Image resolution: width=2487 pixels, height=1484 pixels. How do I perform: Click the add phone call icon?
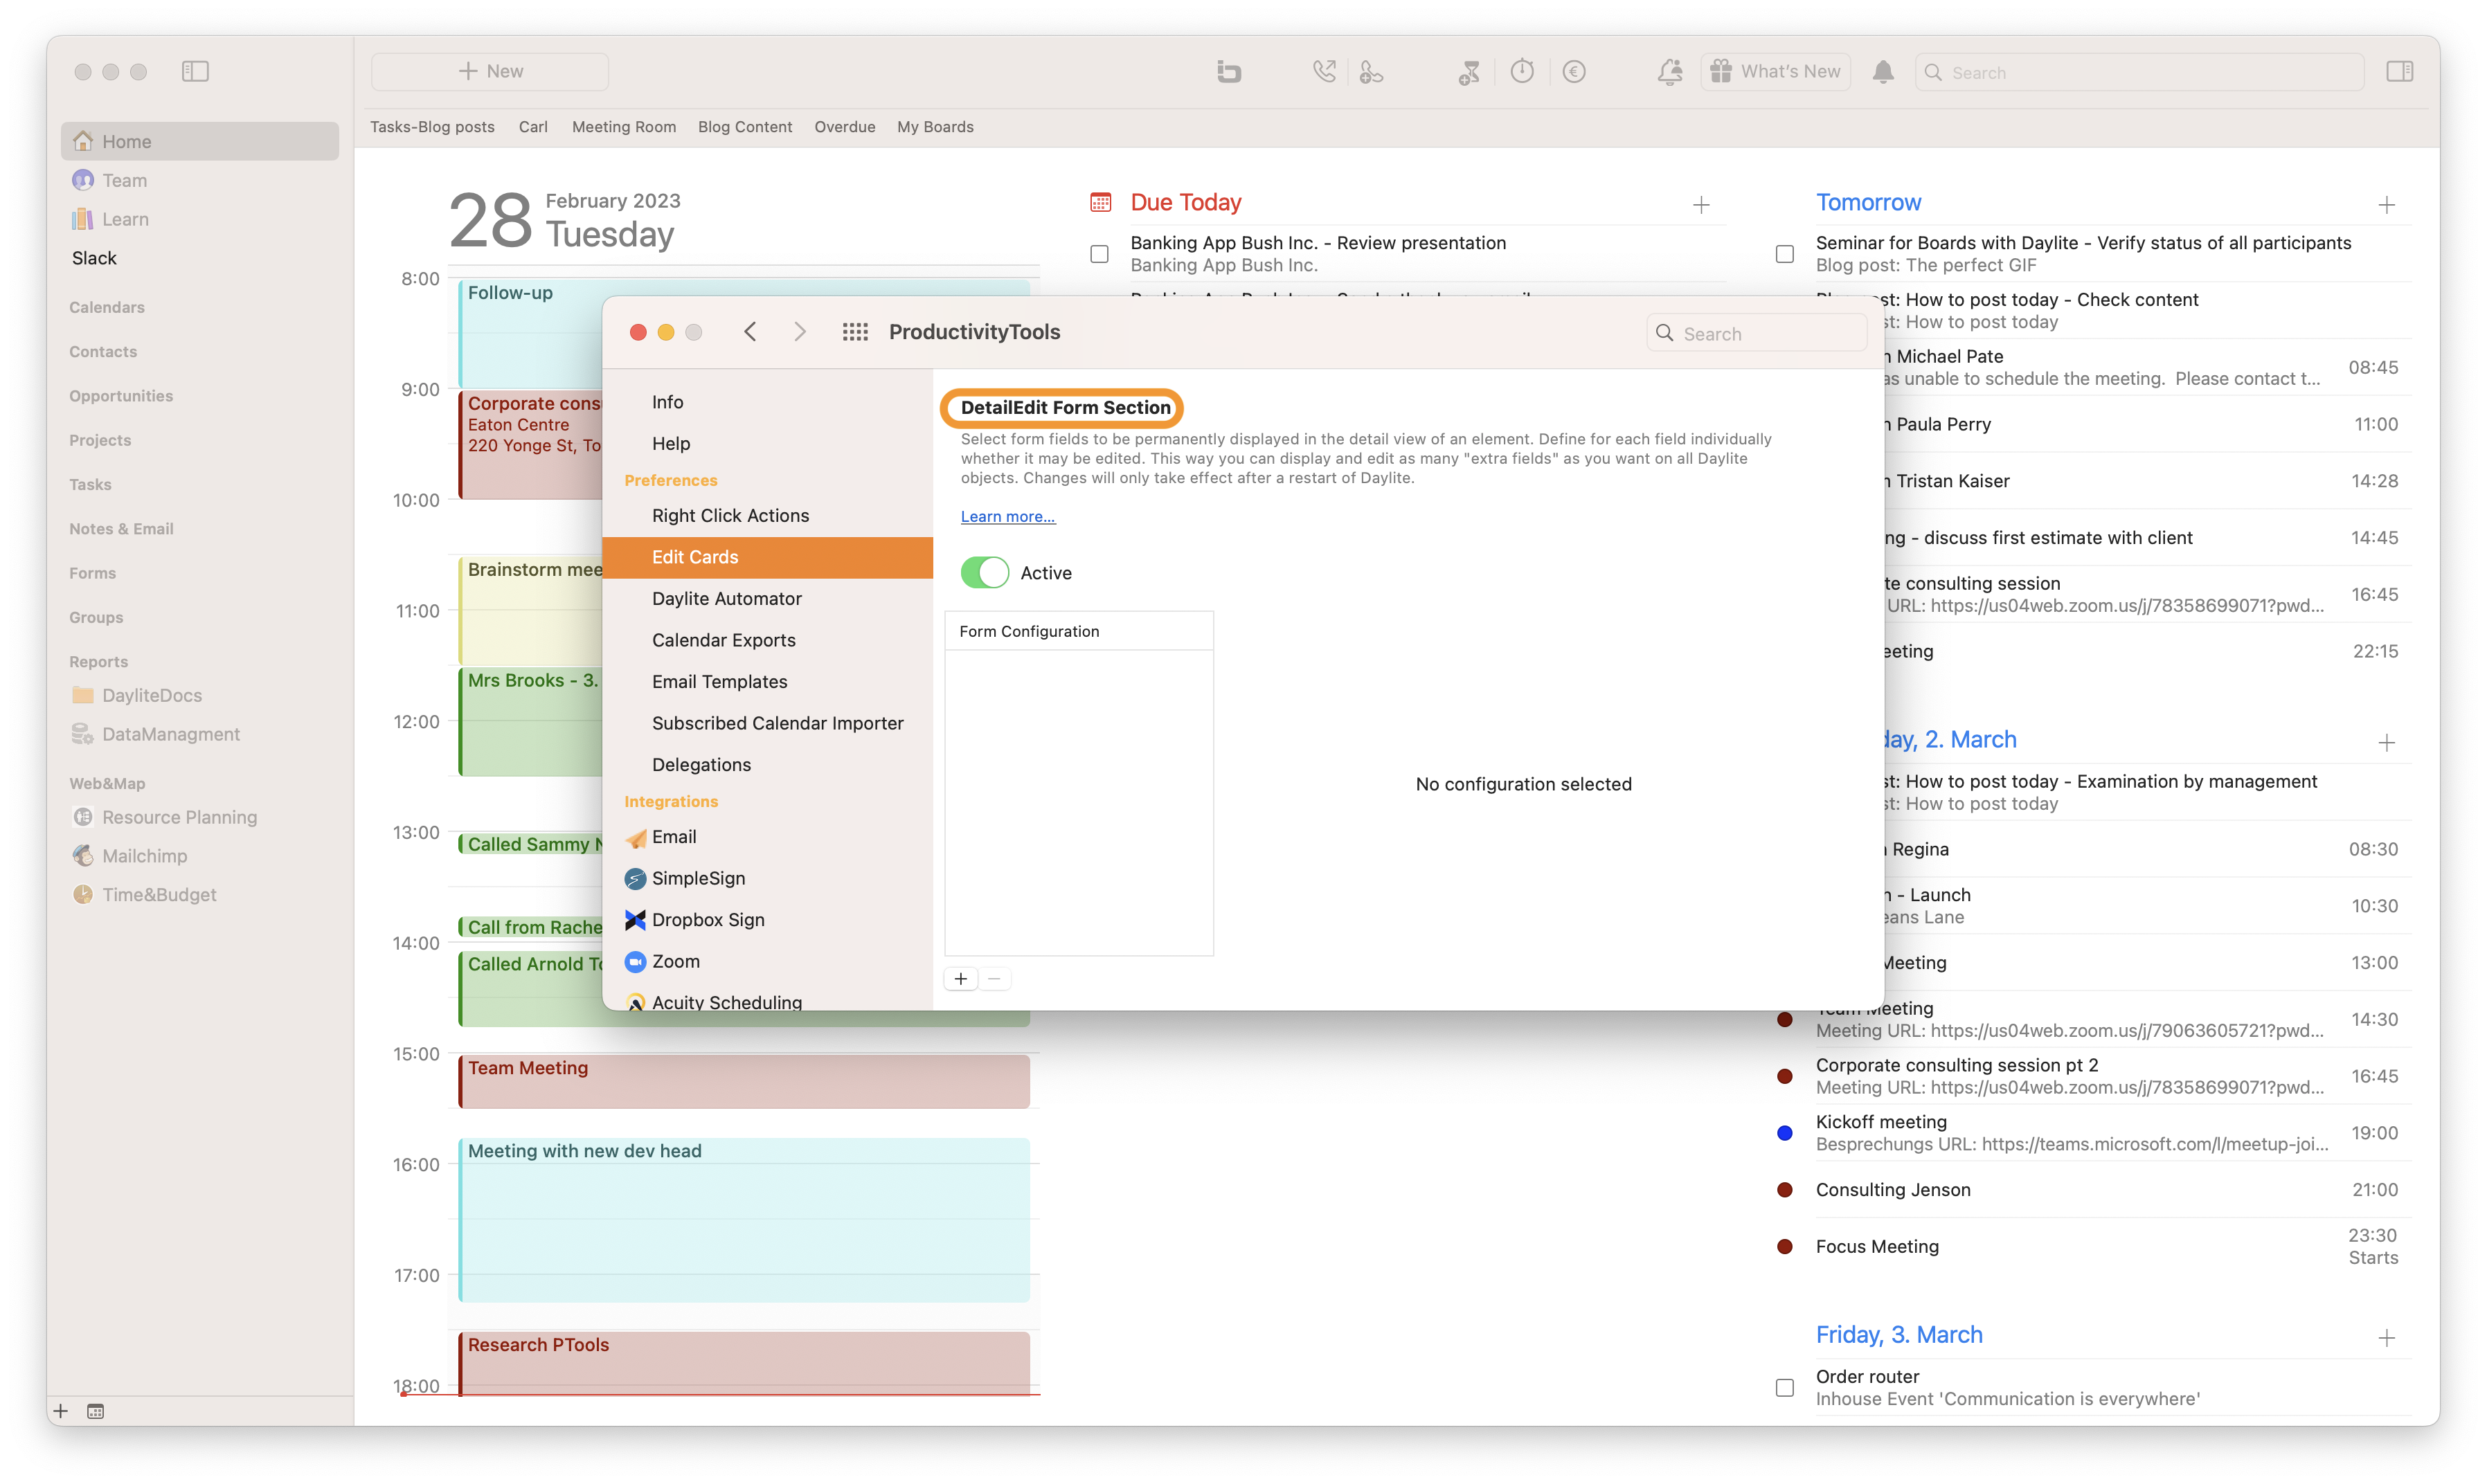(x=1371, y=71)
